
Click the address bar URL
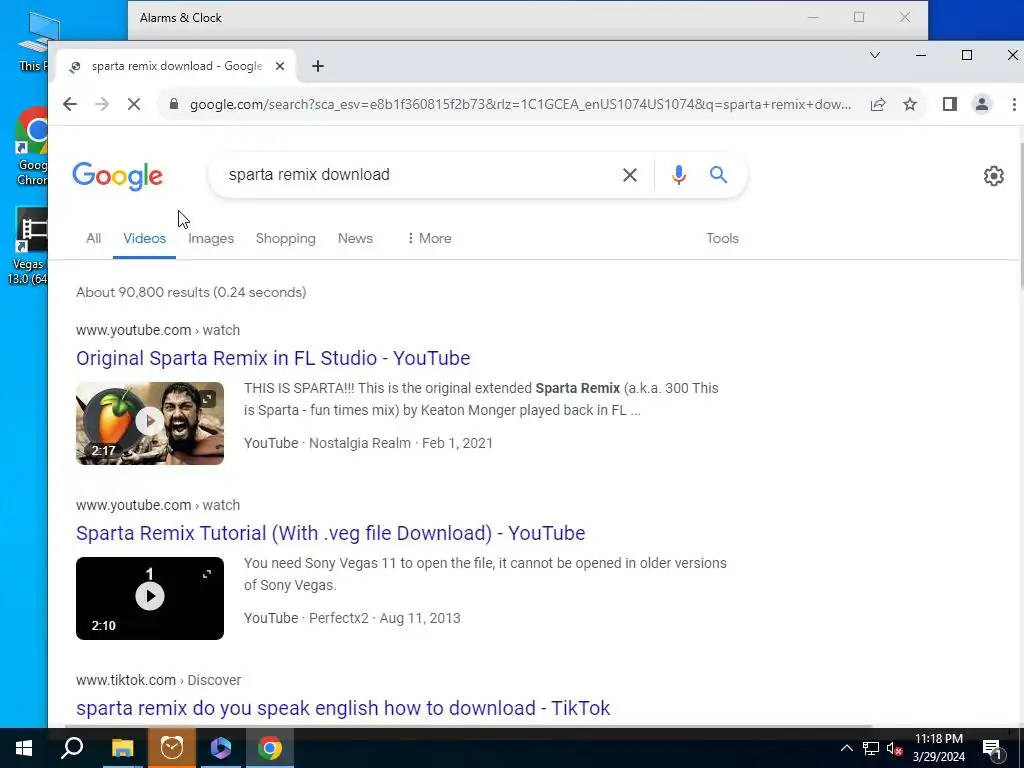(520, 104)
